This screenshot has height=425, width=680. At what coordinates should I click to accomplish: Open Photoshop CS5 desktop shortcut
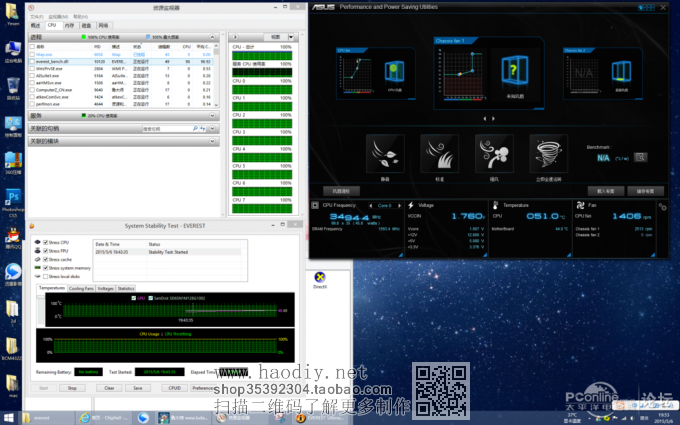pyautogui.click(x=13, y=195)
